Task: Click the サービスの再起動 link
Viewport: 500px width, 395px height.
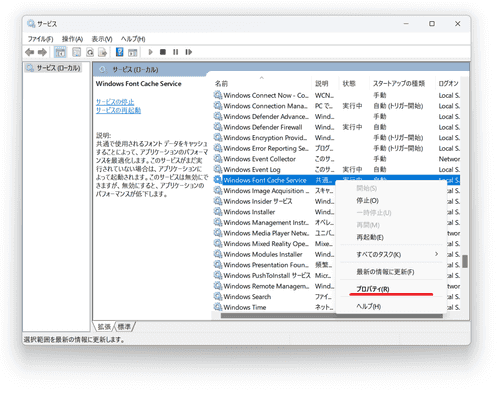Action: [118, 110]
